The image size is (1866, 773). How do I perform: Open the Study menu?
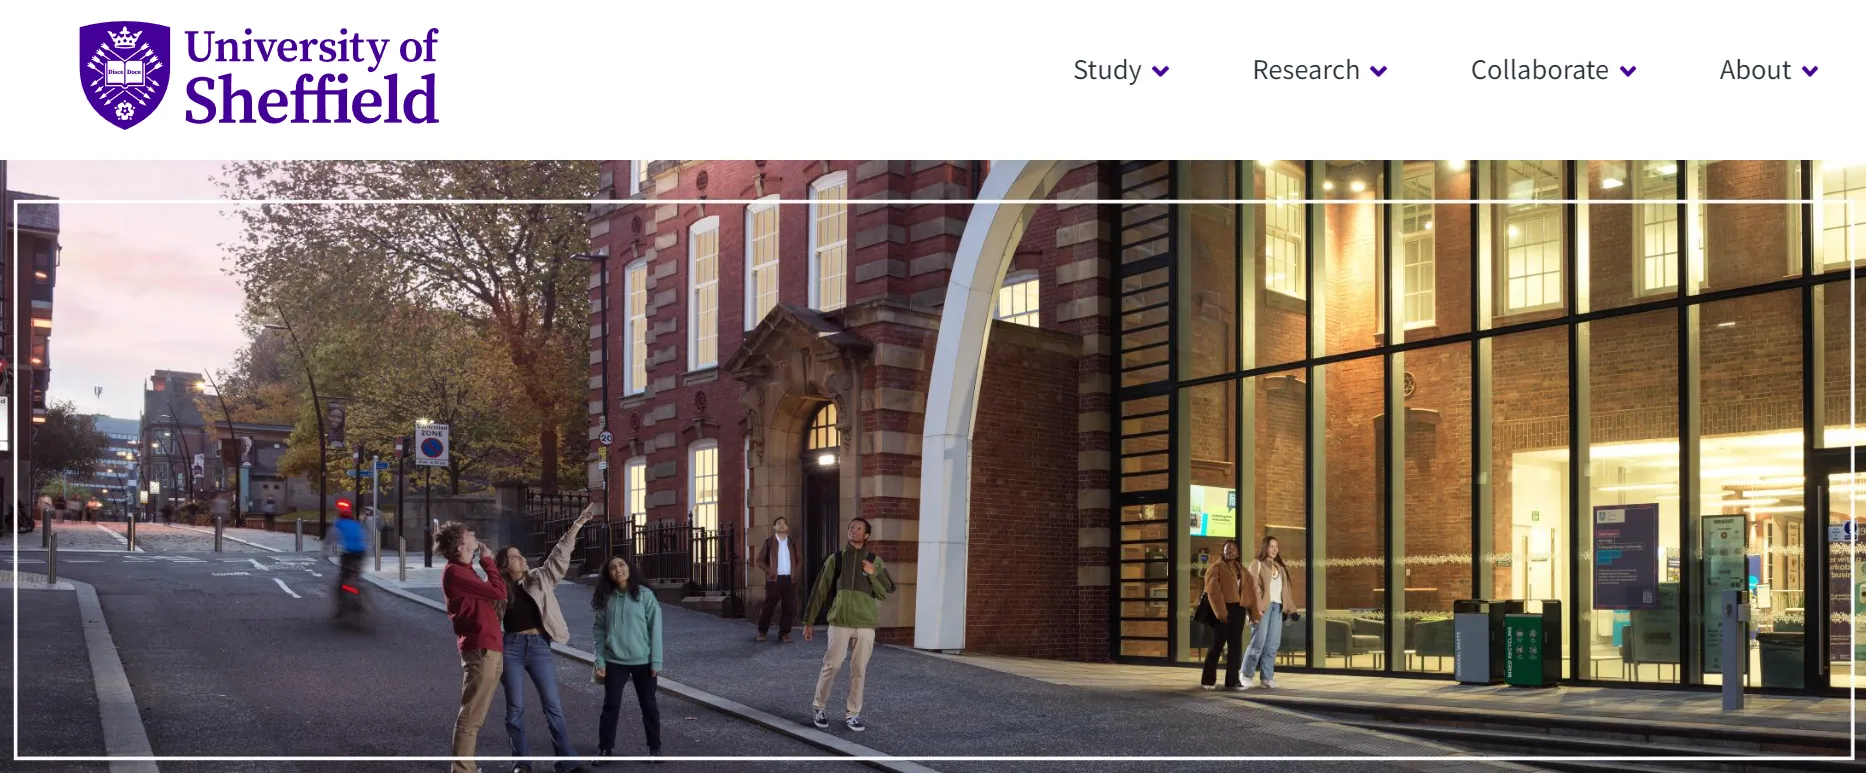[1107, 70]
